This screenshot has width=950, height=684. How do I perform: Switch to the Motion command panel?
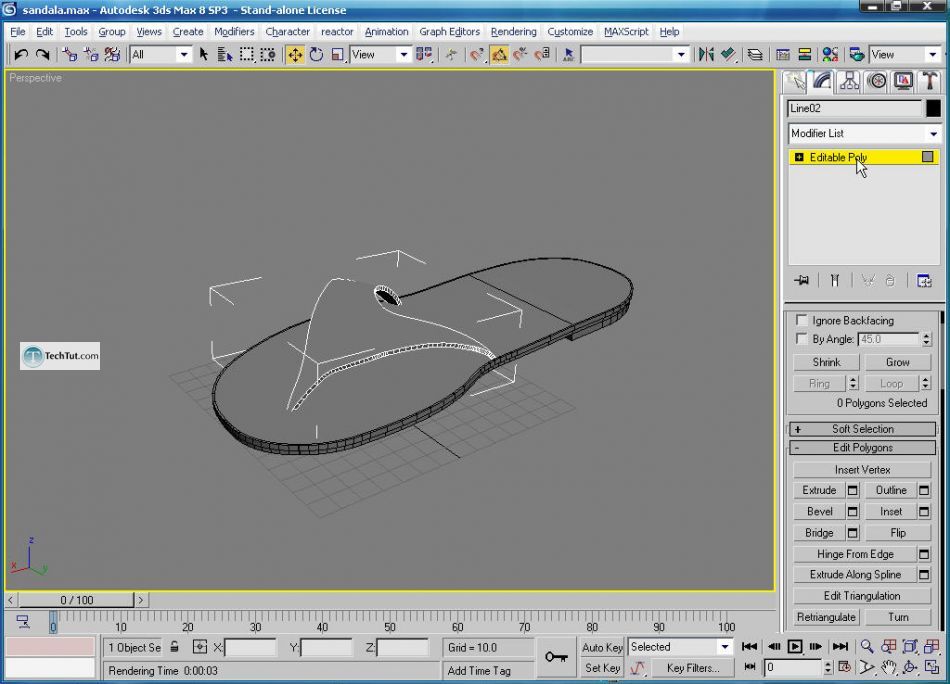877,82
